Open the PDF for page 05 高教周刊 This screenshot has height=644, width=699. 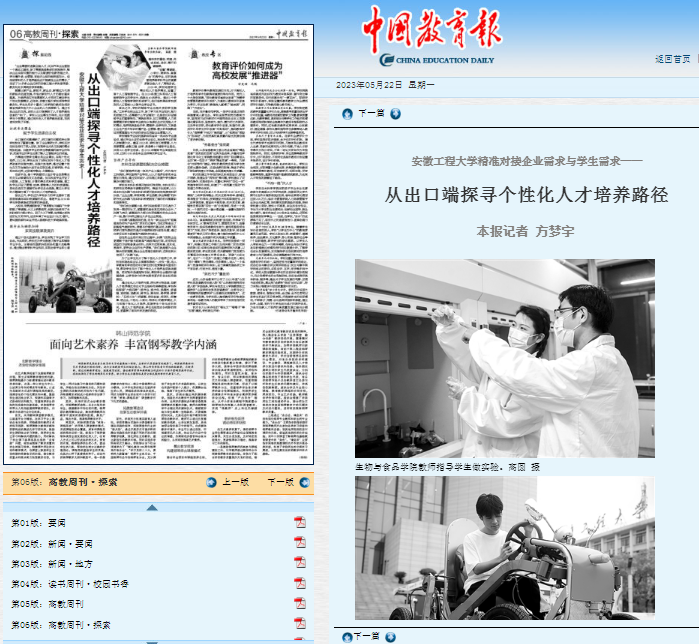pos(299,604)
